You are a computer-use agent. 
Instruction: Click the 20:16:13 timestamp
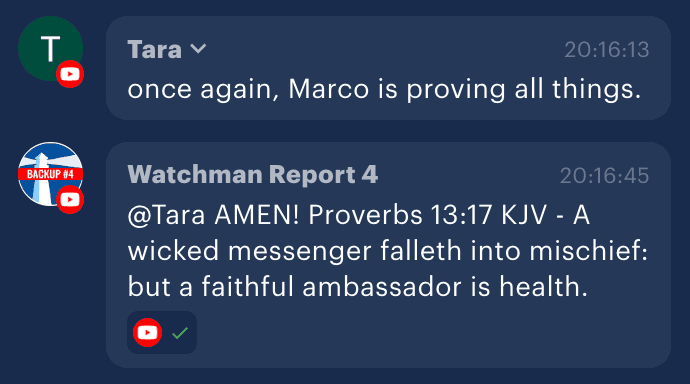point(607,50)
